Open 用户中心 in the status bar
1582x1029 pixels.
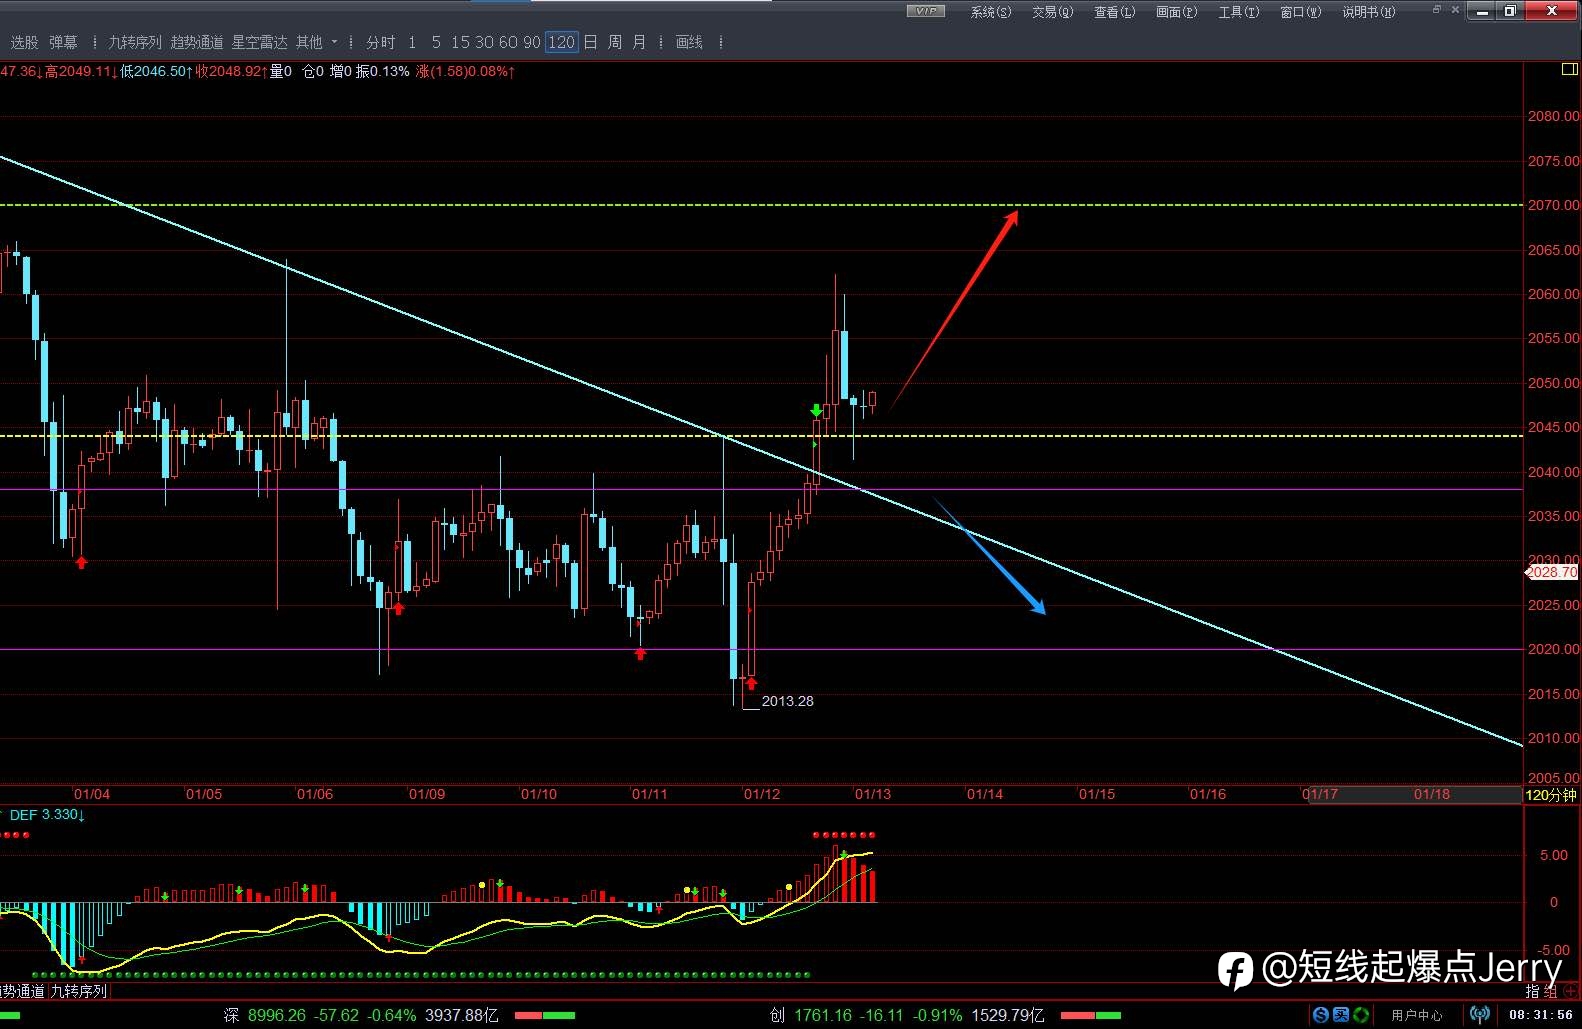pos(1417,1015)
